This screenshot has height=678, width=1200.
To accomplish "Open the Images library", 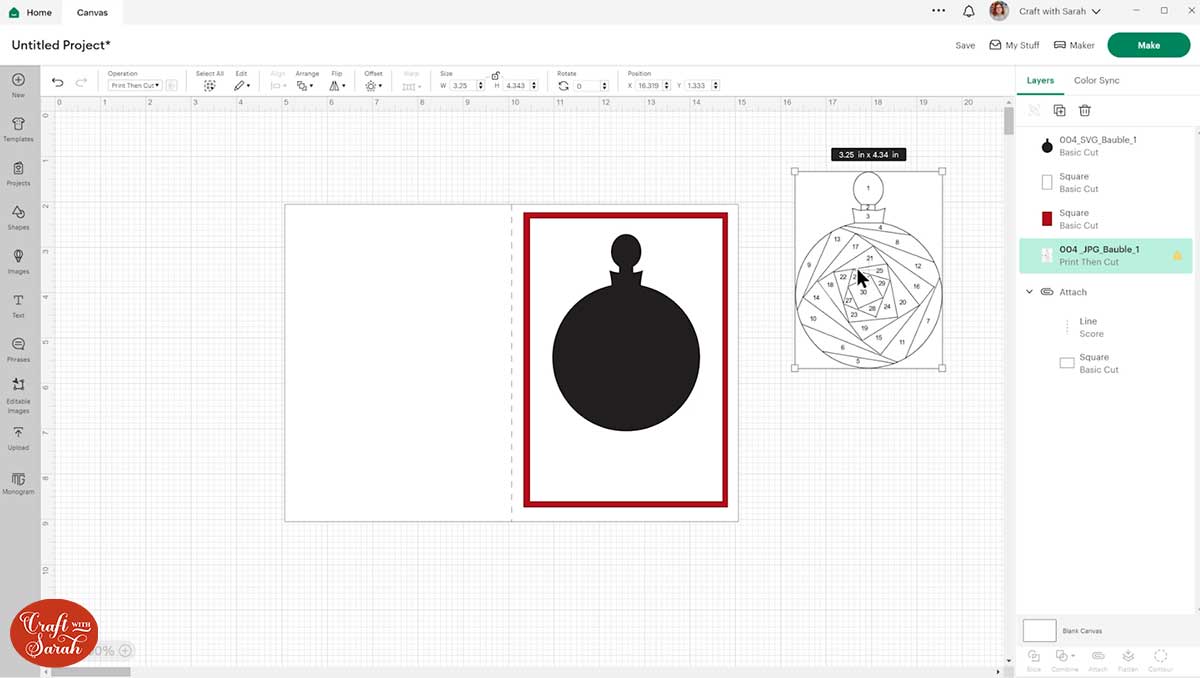I will (x=18, y=260).
